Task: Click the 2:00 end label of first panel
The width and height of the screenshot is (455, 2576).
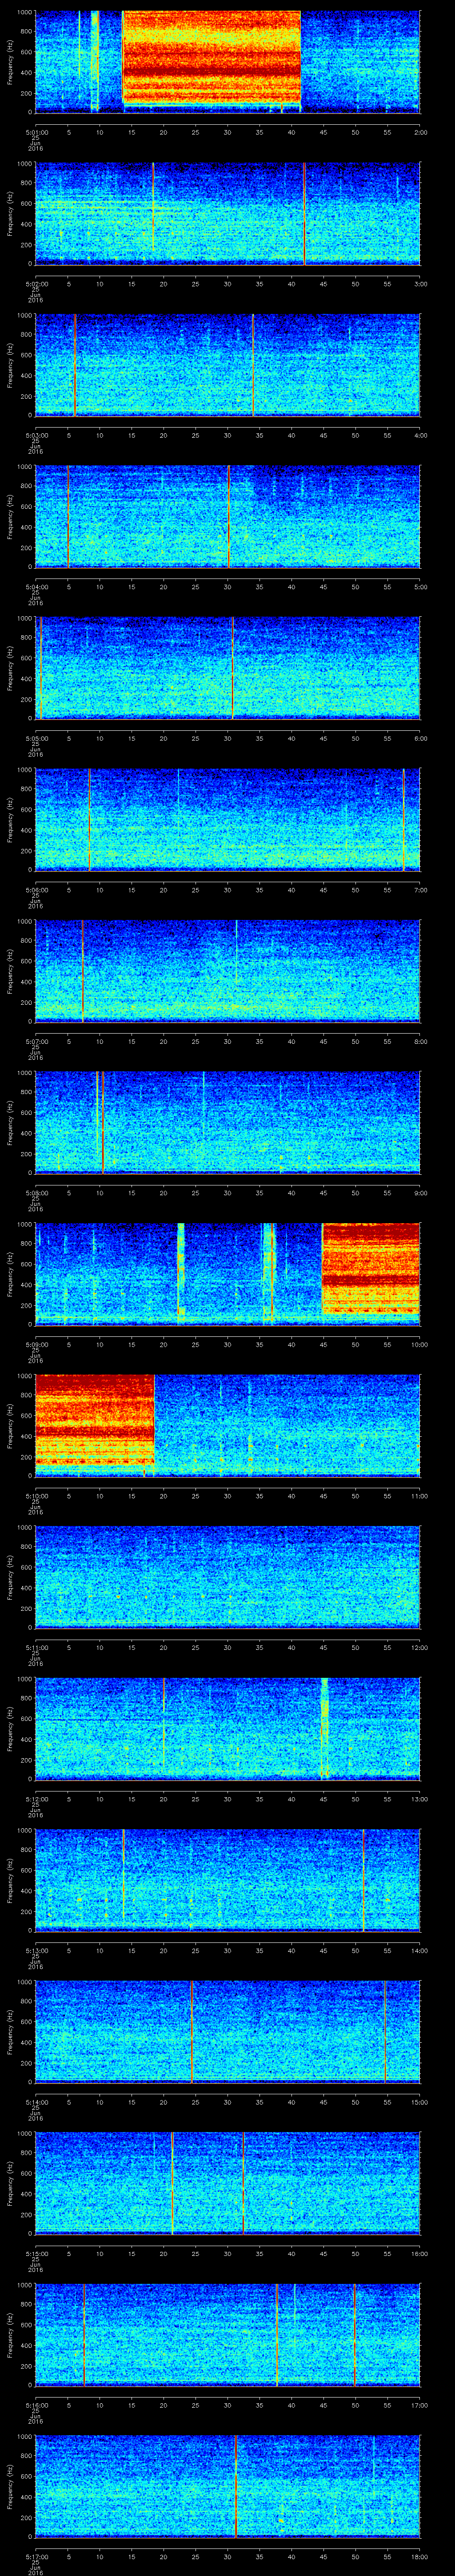Action: pos(420,131)
